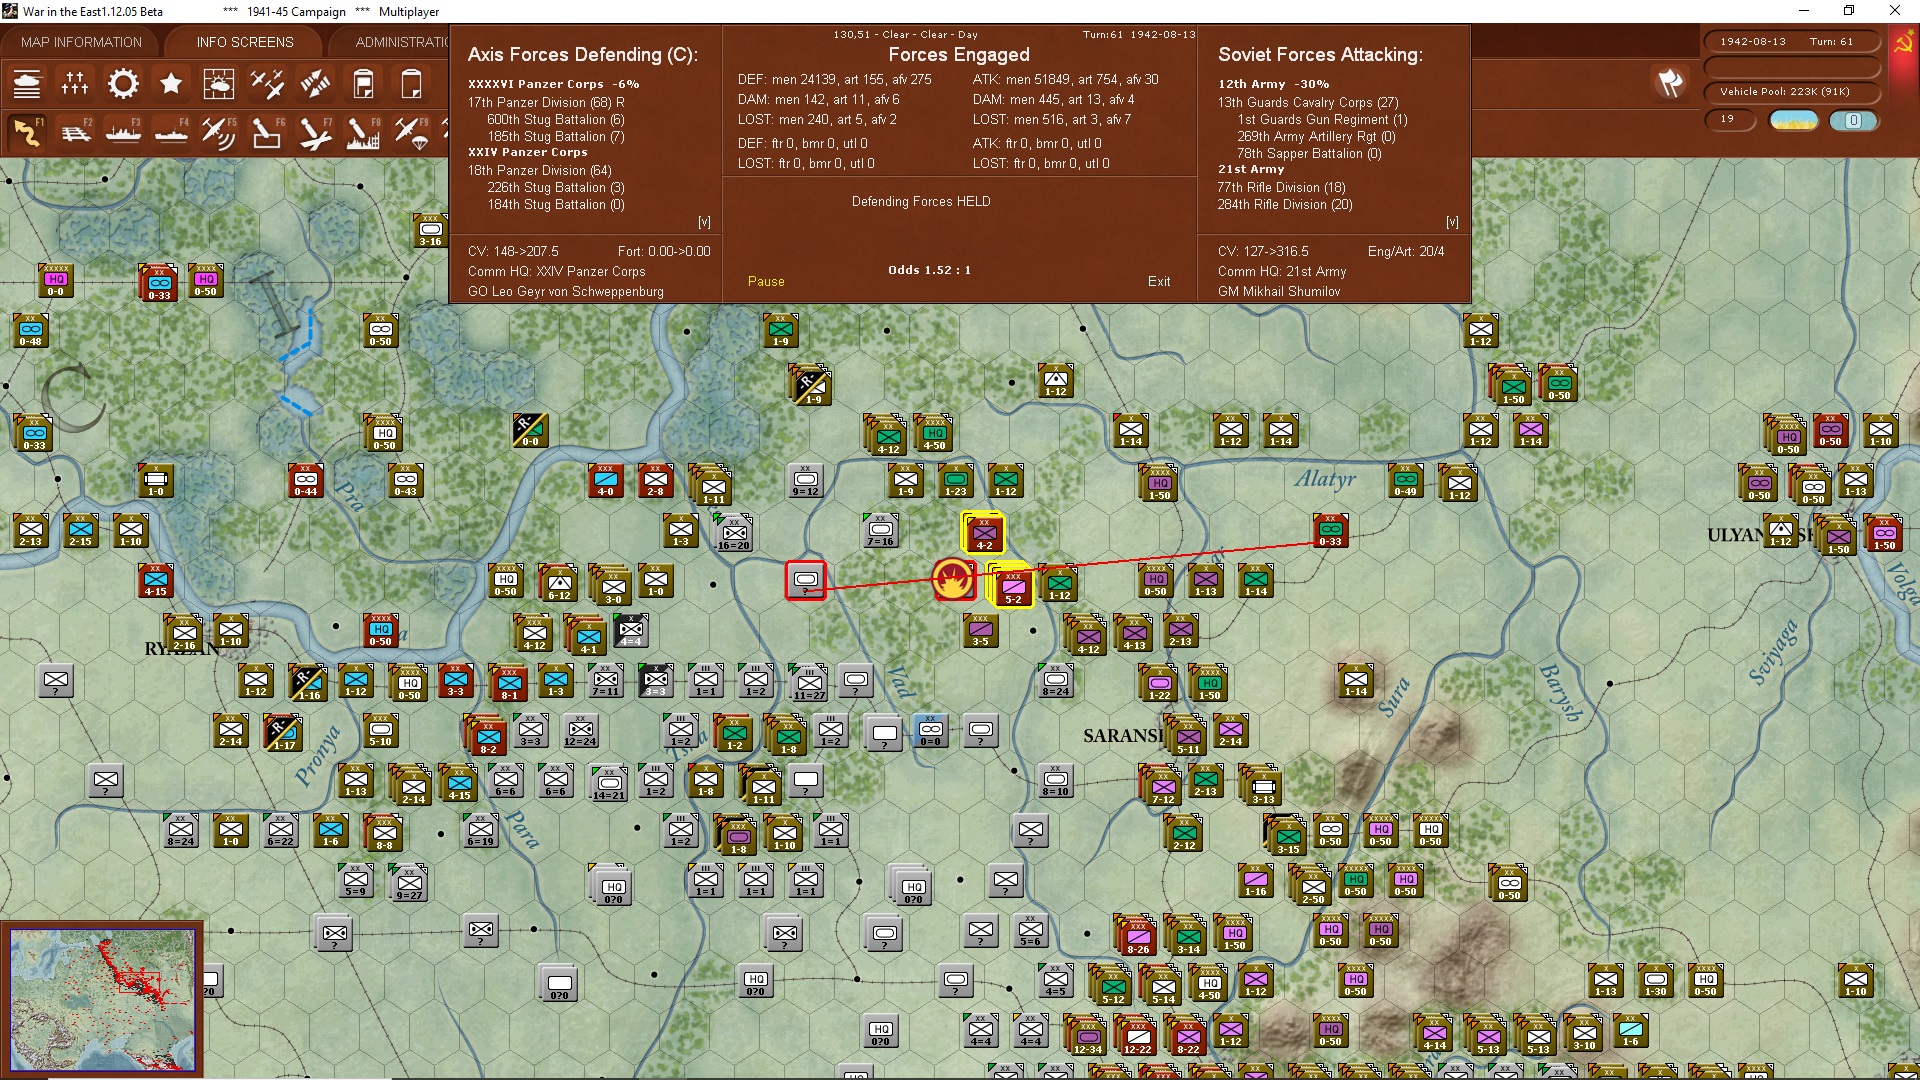
Task: Select F2 rail movement mode
Action: tap(75, 132)
